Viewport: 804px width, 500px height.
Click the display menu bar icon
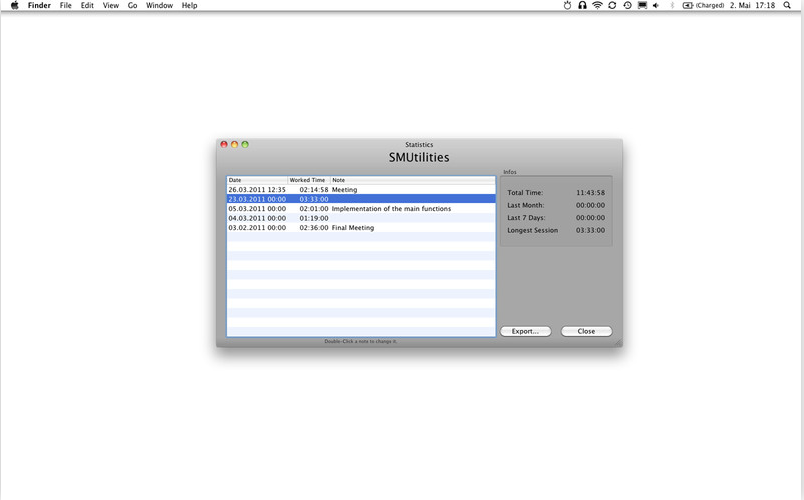642,5
